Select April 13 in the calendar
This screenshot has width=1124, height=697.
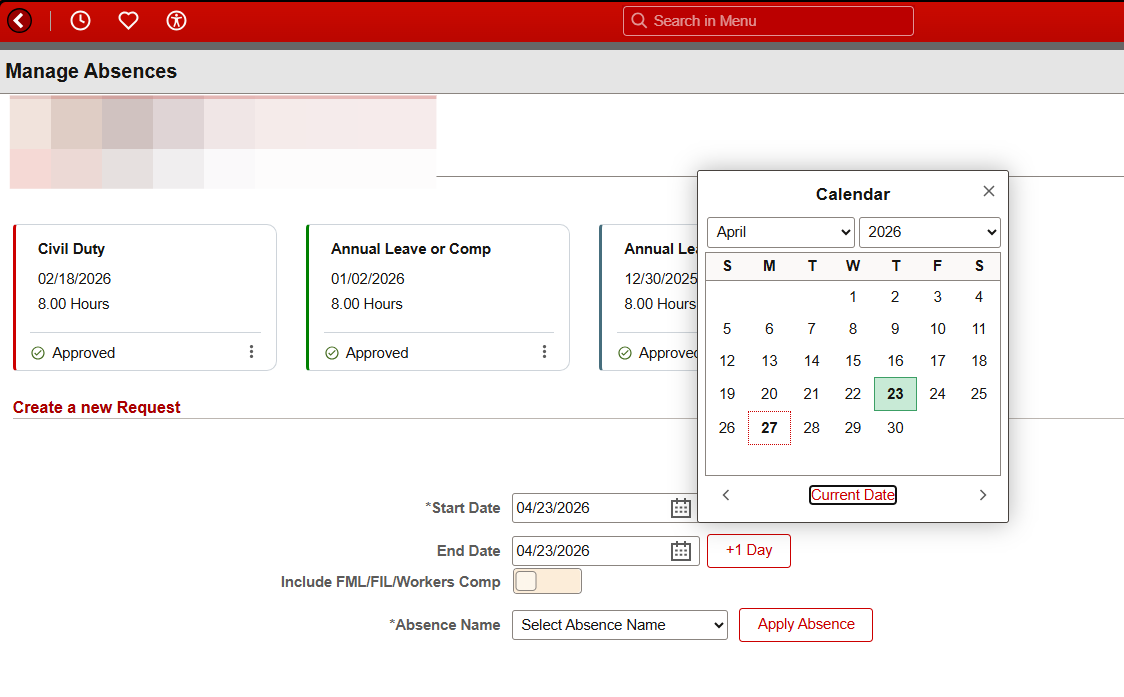click(769, 361)
